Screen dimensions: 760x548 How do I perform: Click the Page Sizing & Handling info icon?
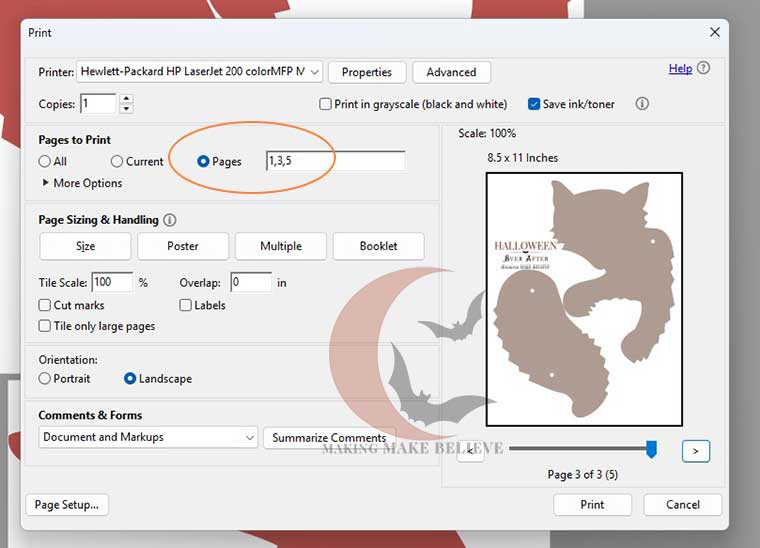tap(170, 220)
